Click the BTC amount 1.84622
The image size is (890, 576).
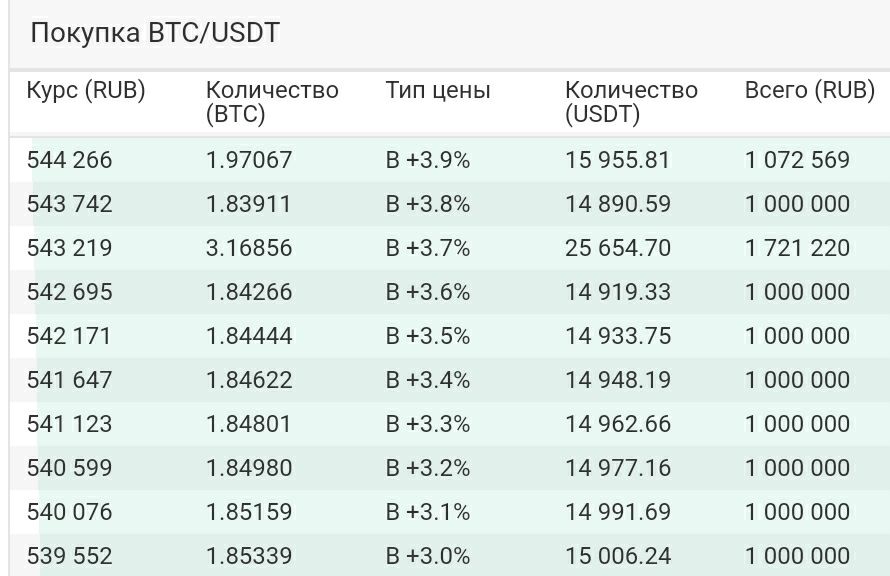pyautogui.click(x=249, y=380)
